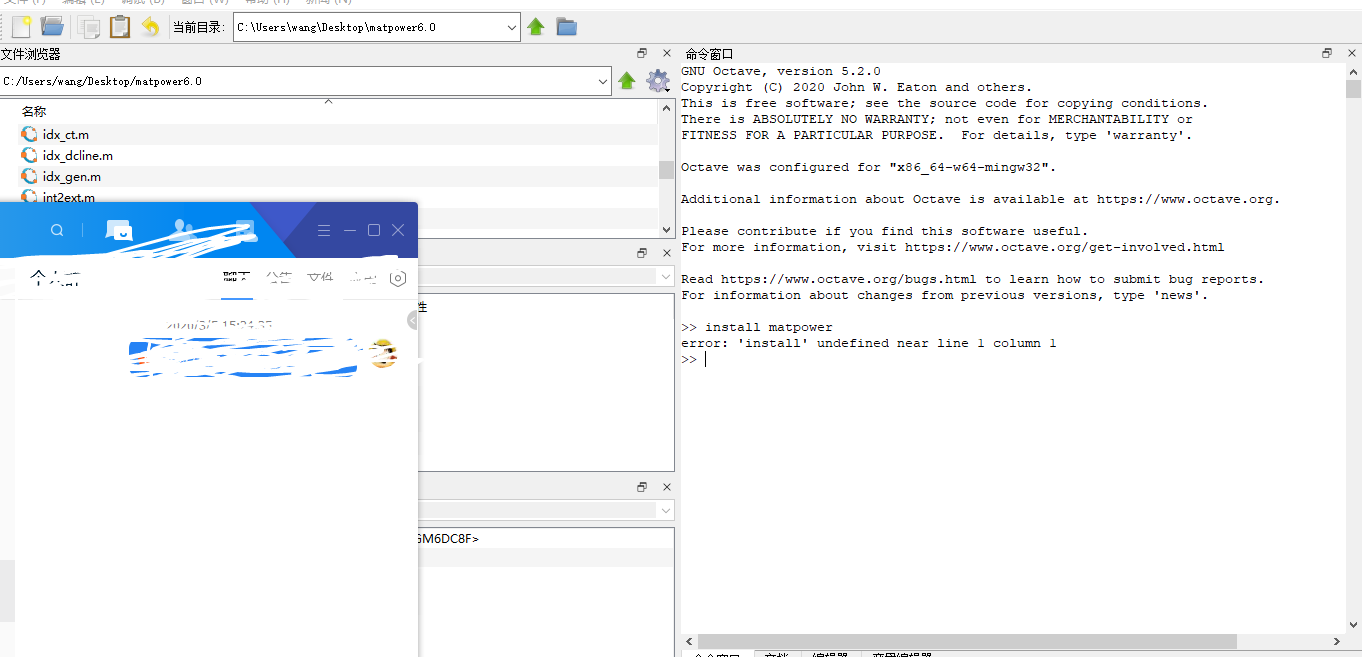Undo with the yellow arrow icon
The image size is (1362, 657).
click(x=150, y=27)
